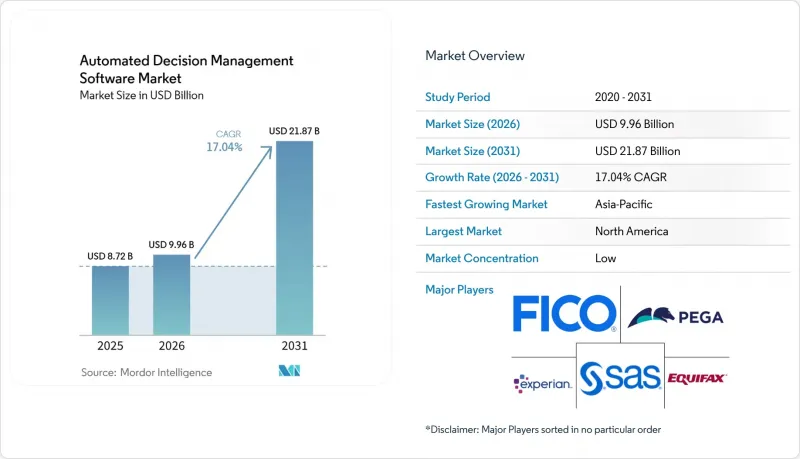
Task: Click the 'Study Period' label
Action: pos(458,97)
